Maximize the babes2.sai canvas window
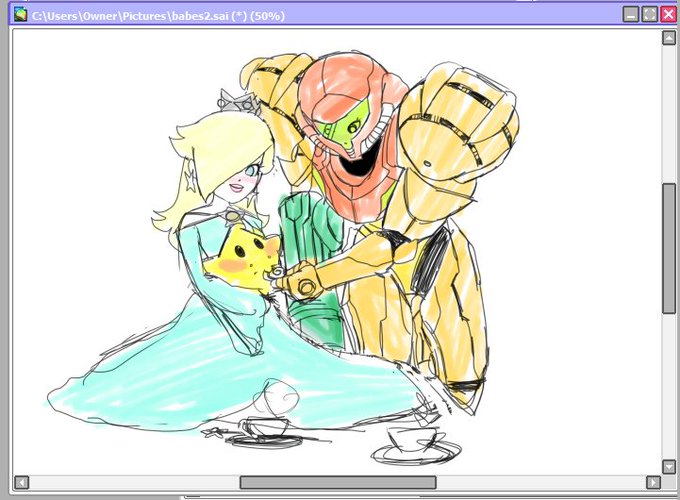680x500 pixels. coord(649,15)
